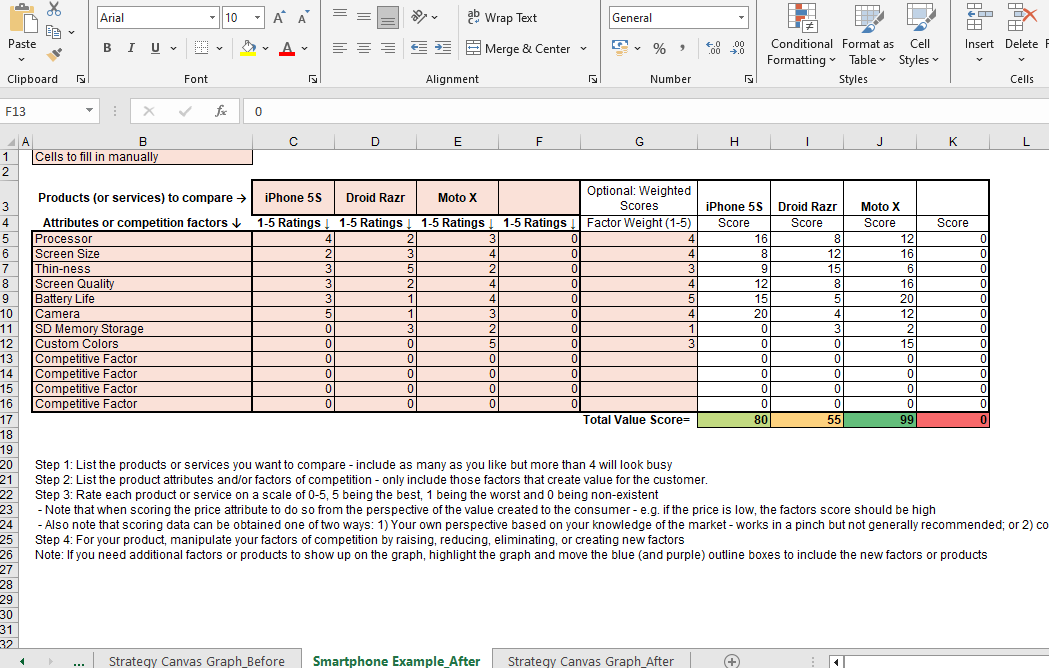The image size is (1049, 668).
Task: Open Clipboard dialog launcher
Action: (x=81, y=79)
